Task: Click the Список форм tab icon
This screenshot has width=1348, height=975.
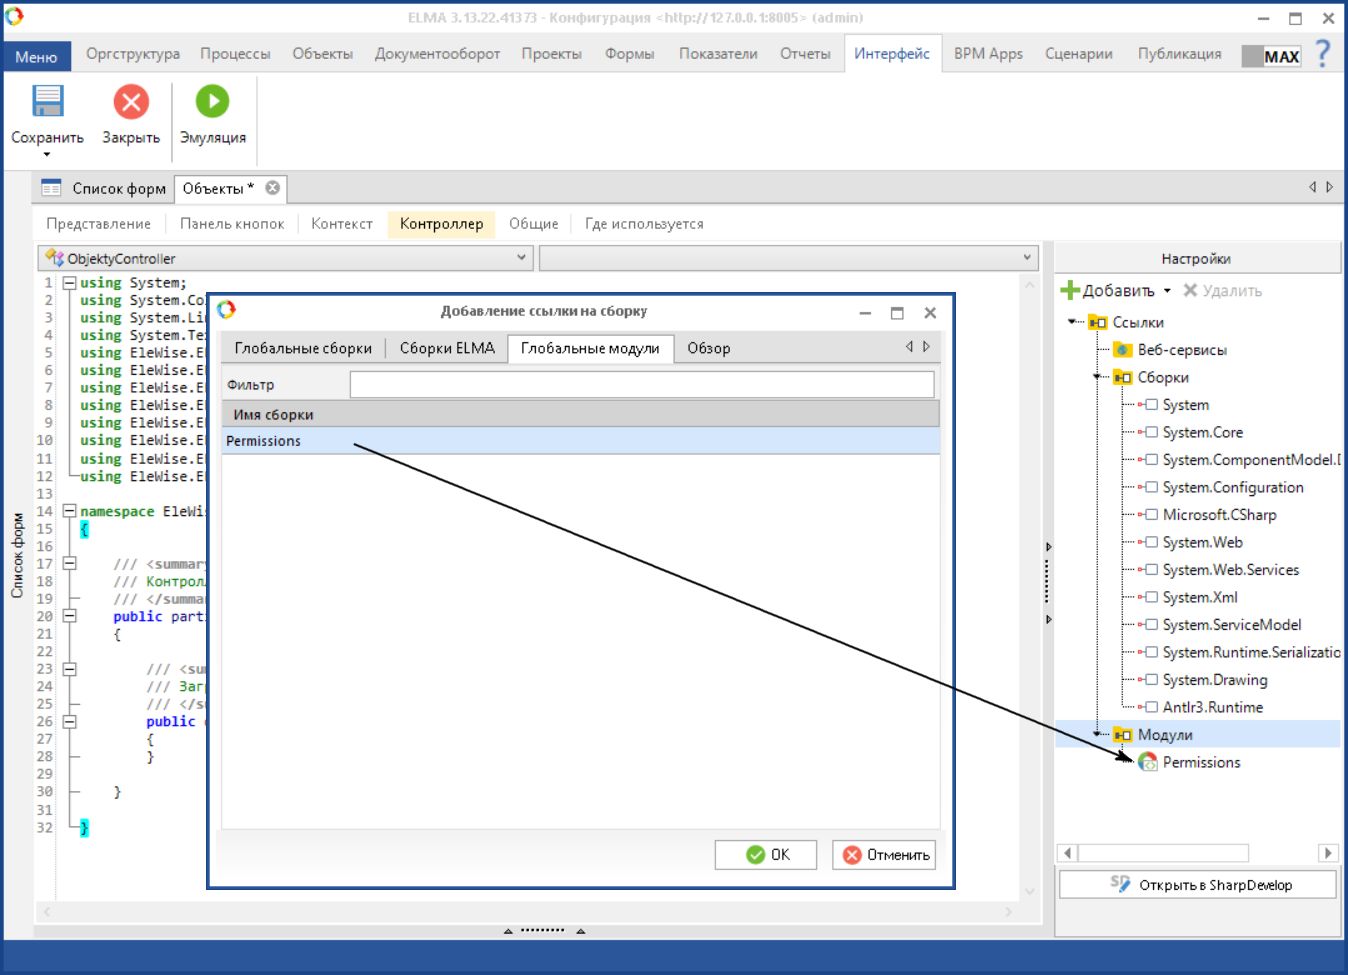Action: point(51,188)
